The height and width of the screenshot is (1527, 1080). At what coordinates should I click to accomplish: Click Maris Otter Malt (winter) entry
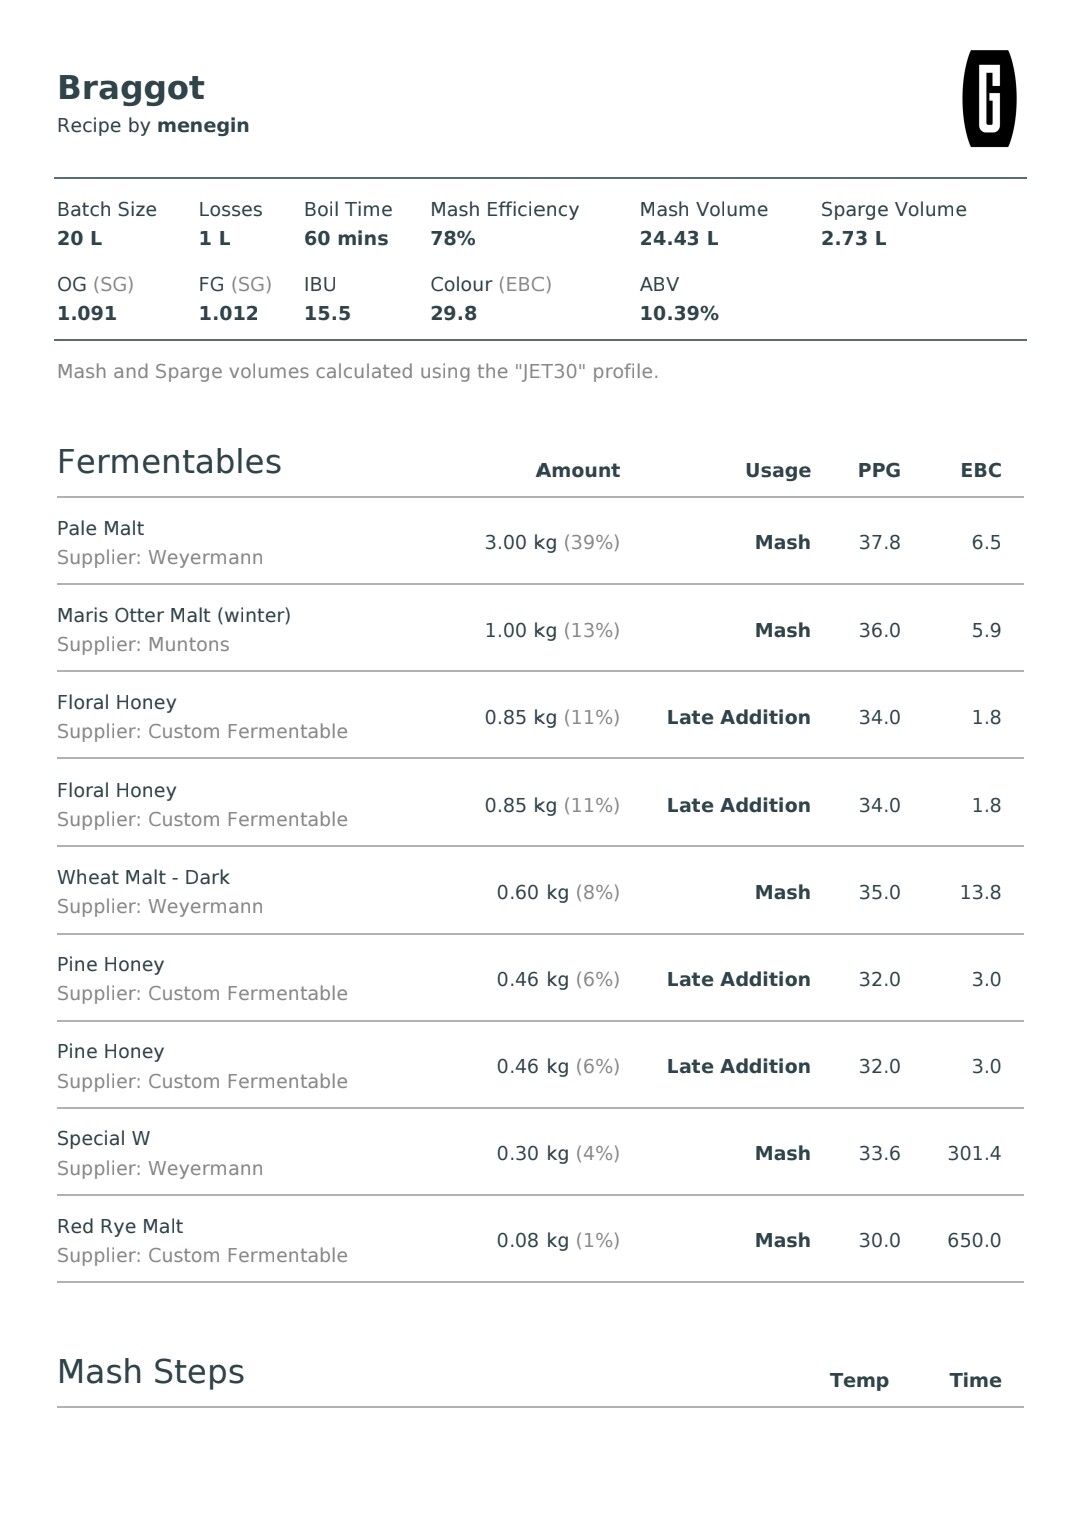coord(174,616)
